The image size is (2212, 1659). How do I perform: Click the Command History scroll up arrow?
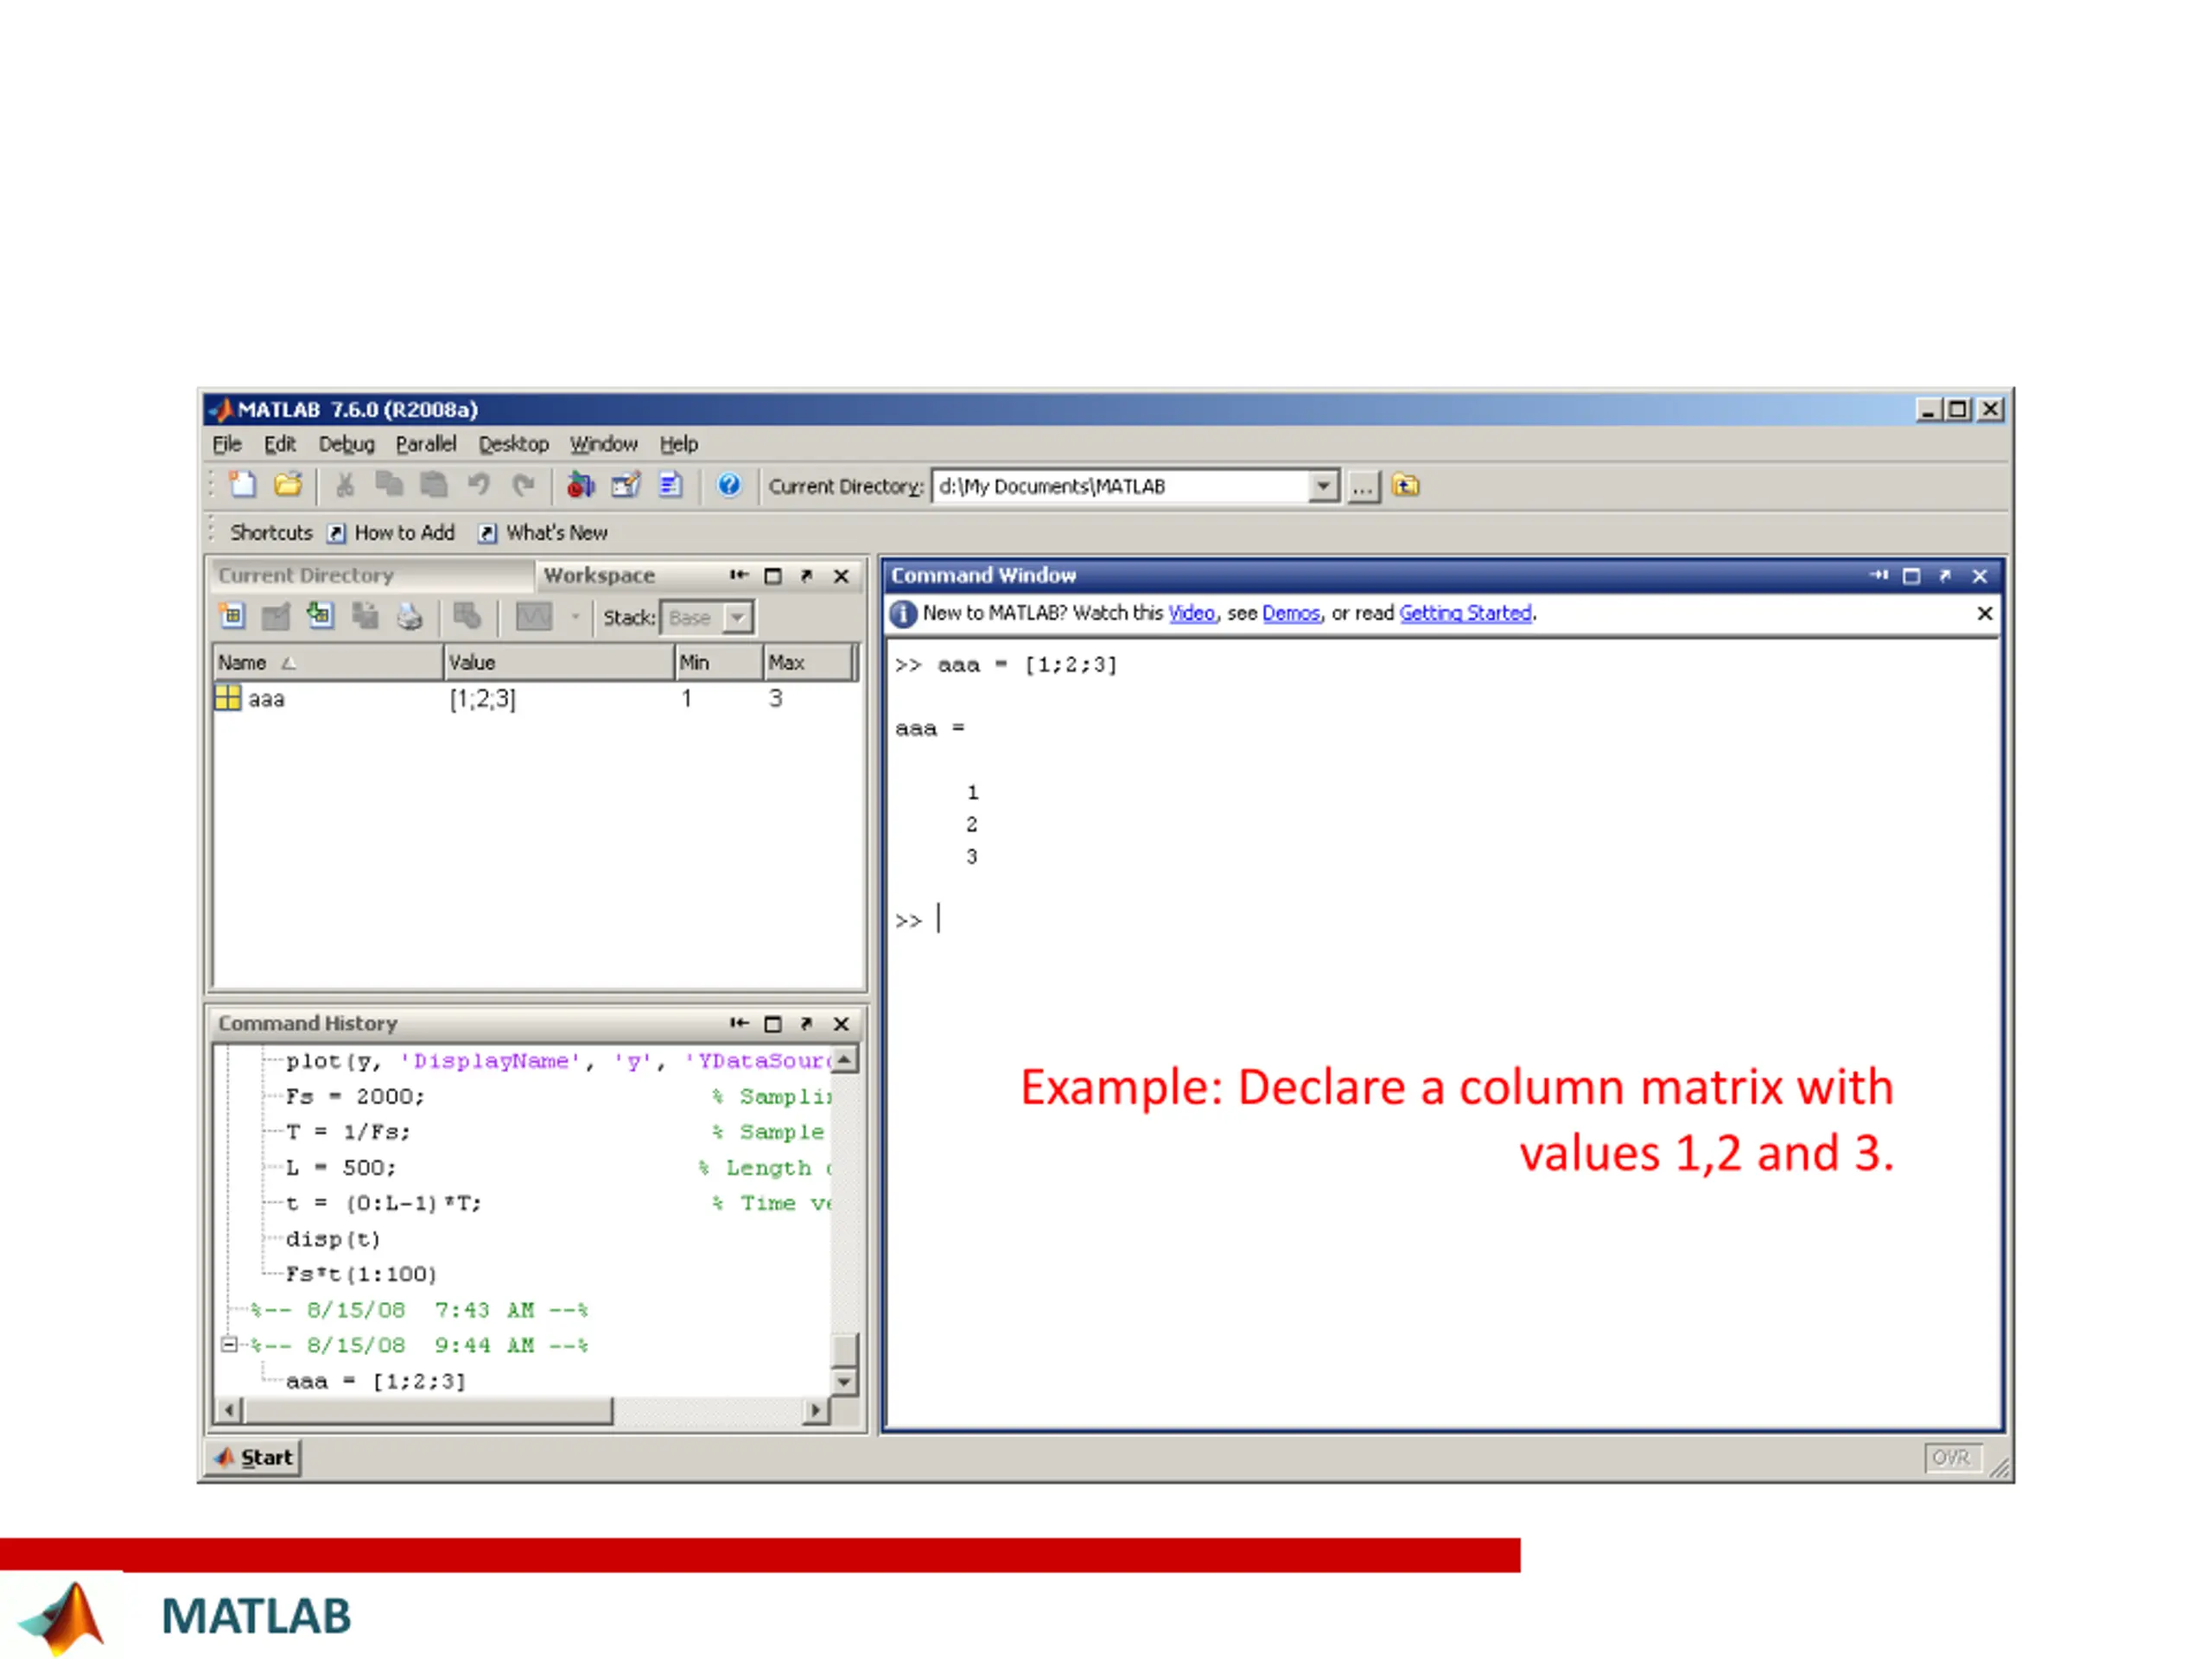point(844,1059)
